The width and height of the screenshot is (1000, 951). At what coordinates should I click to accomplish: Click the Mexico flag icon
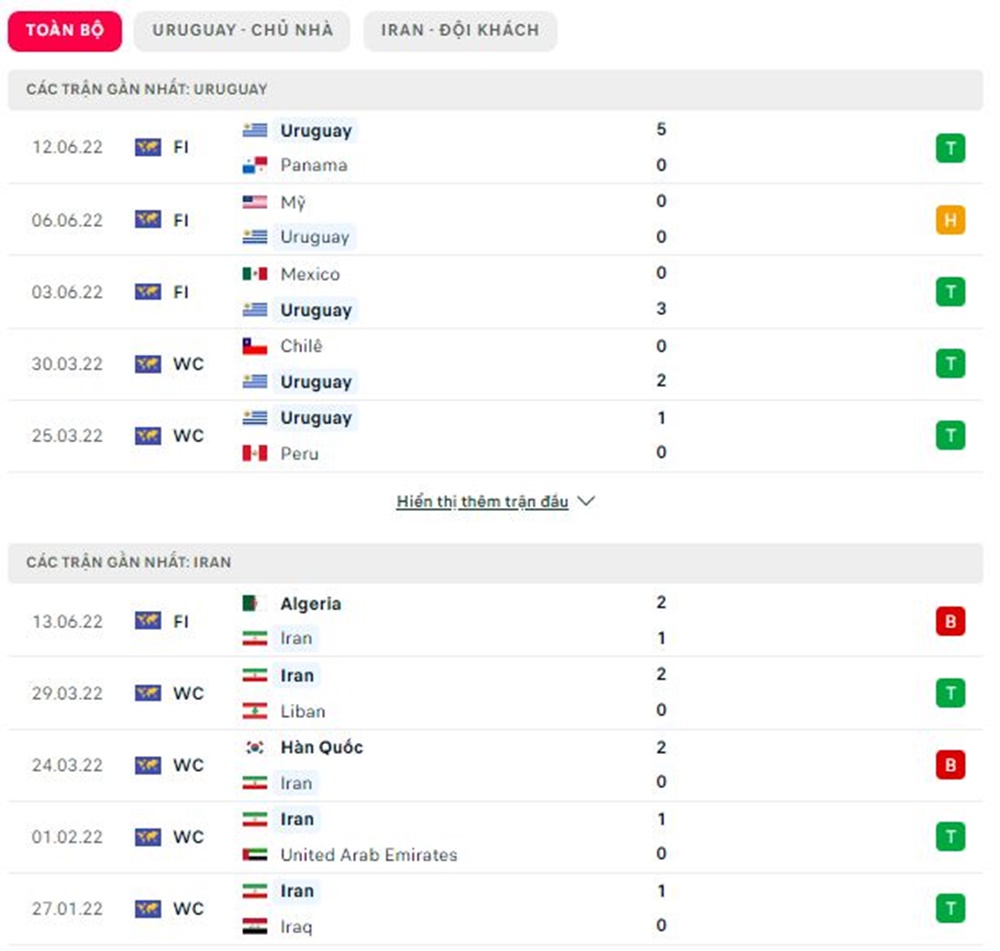(255, 274)
